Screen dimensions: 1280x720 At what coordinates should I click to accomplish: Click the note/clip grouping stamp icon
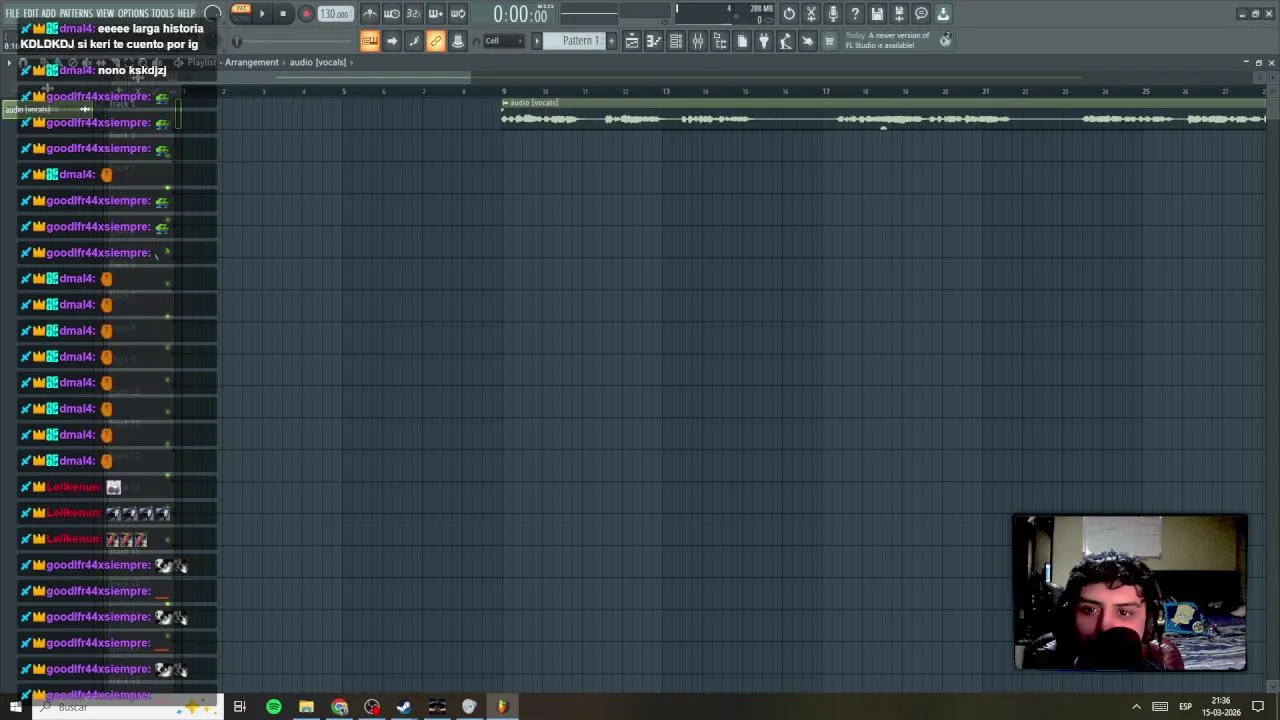[x=458, y=41]
